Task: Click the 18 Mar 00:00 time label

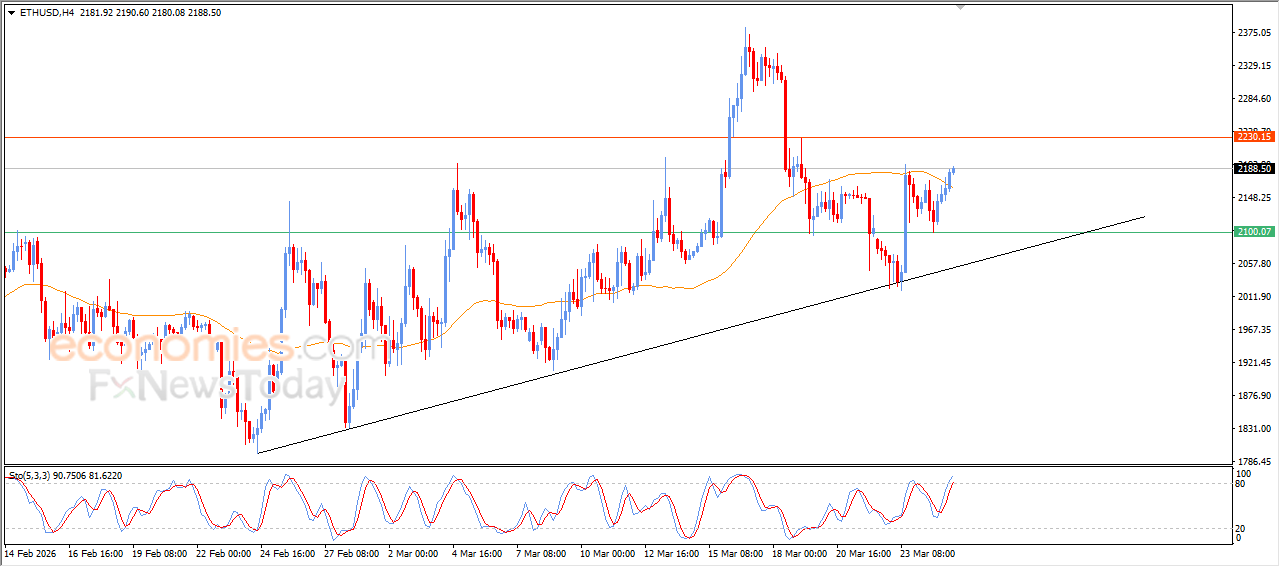Action: tap(800, 552)
